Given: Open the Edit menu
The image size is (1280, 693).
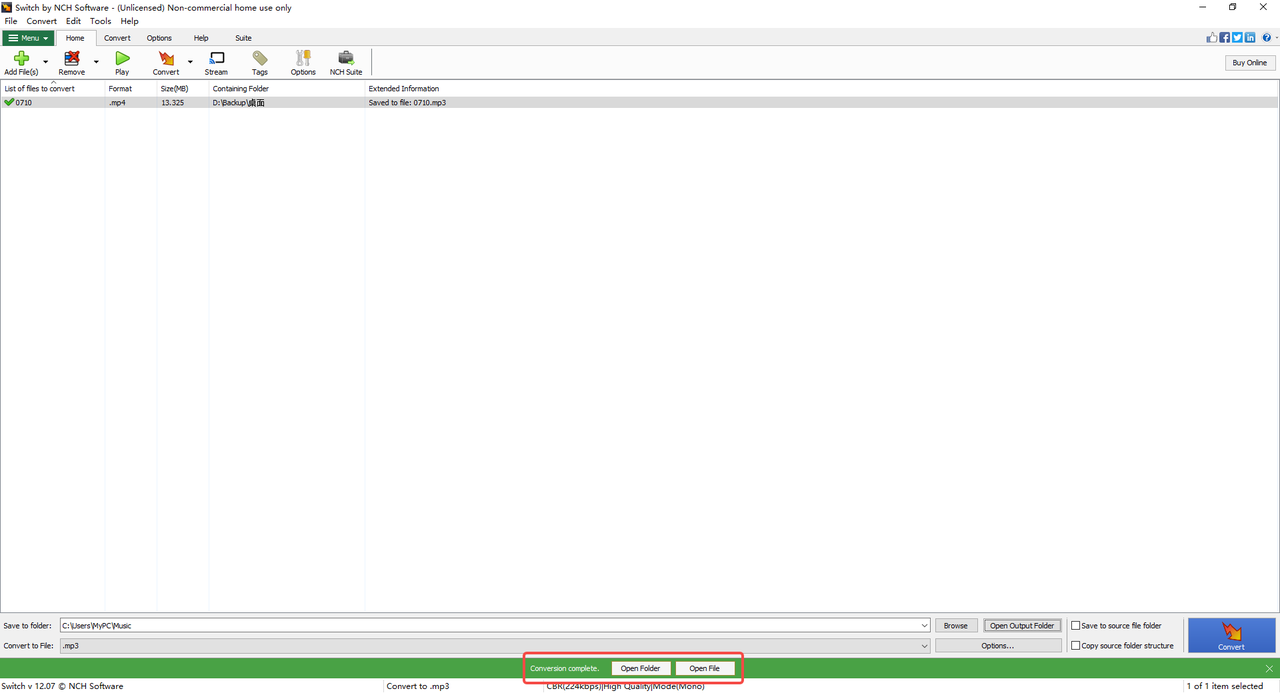Looking at the screenshot, I should pos(74,21).
